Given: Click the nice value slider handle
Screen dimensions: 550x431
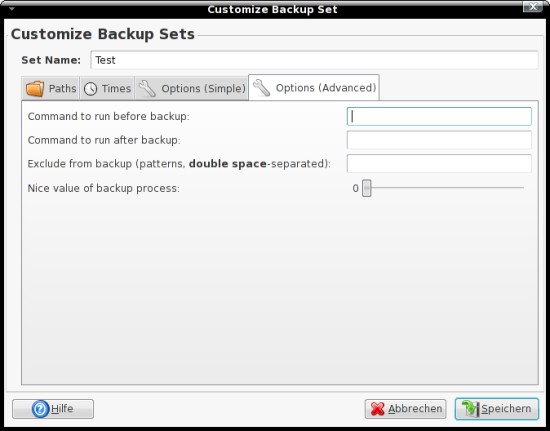Looking at the screenshot, I should coord(367,188).
